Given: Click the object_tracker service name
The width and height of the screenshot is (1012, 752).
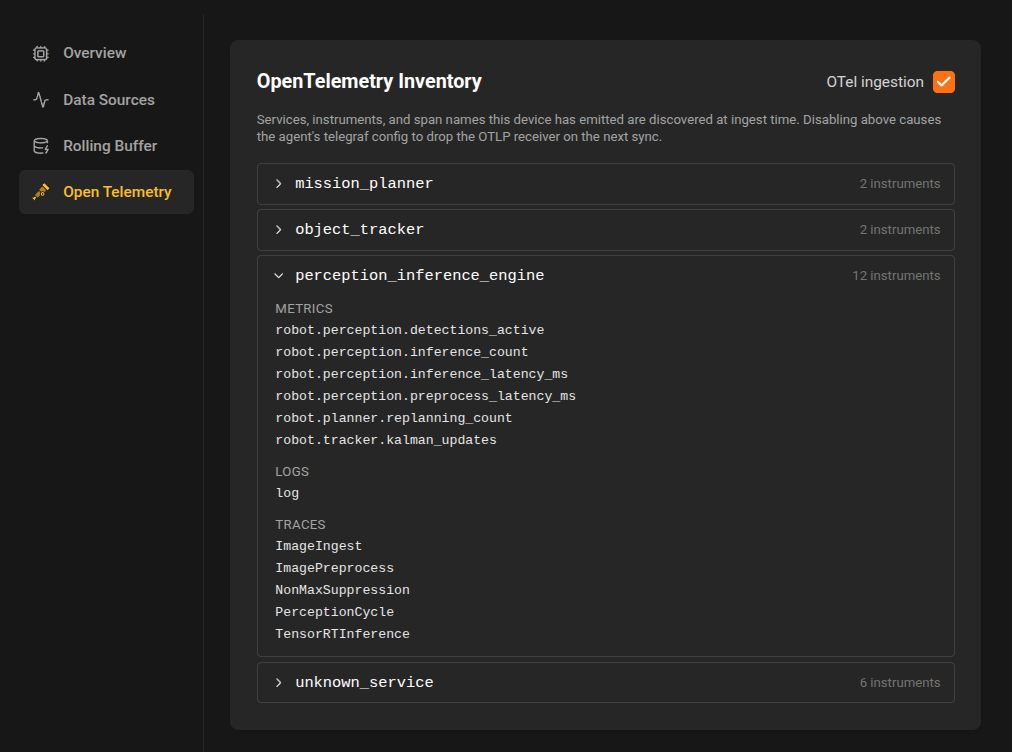Looking at the screenshot, I should click(359, 230).
